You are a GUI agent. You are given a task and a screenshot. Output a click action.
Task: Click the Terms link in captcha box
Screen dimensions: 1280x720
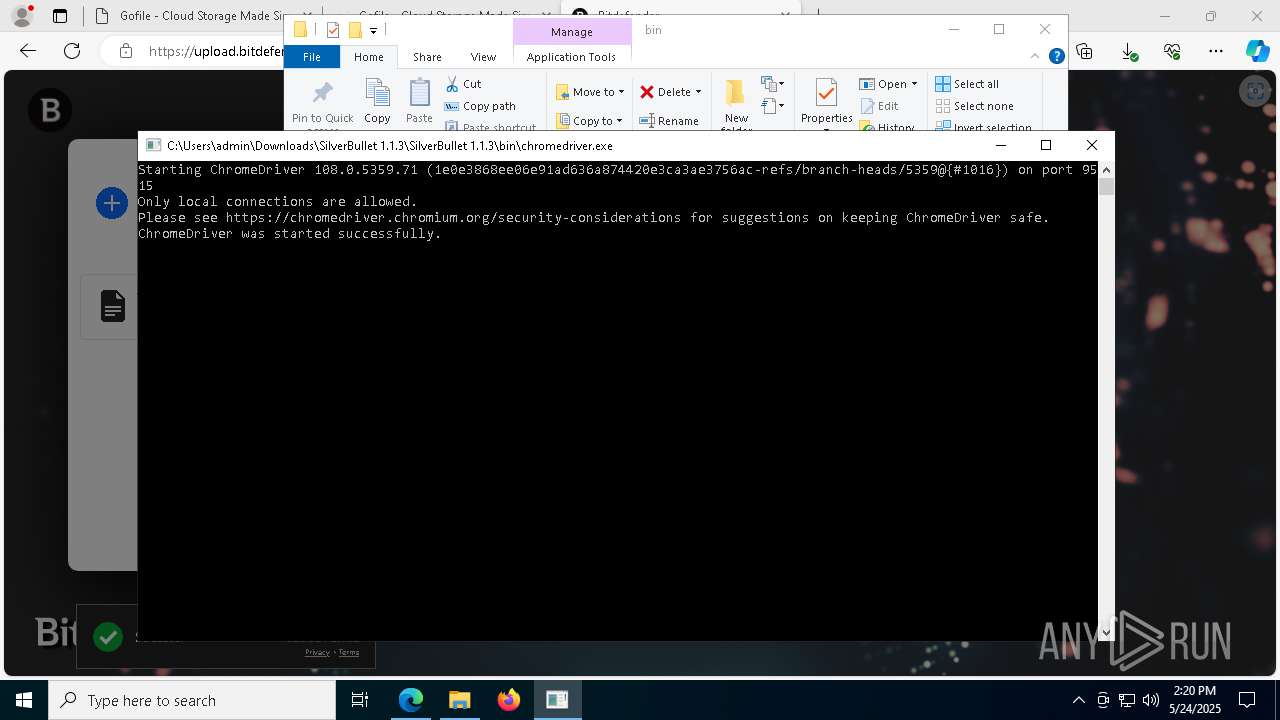point(348,652)
